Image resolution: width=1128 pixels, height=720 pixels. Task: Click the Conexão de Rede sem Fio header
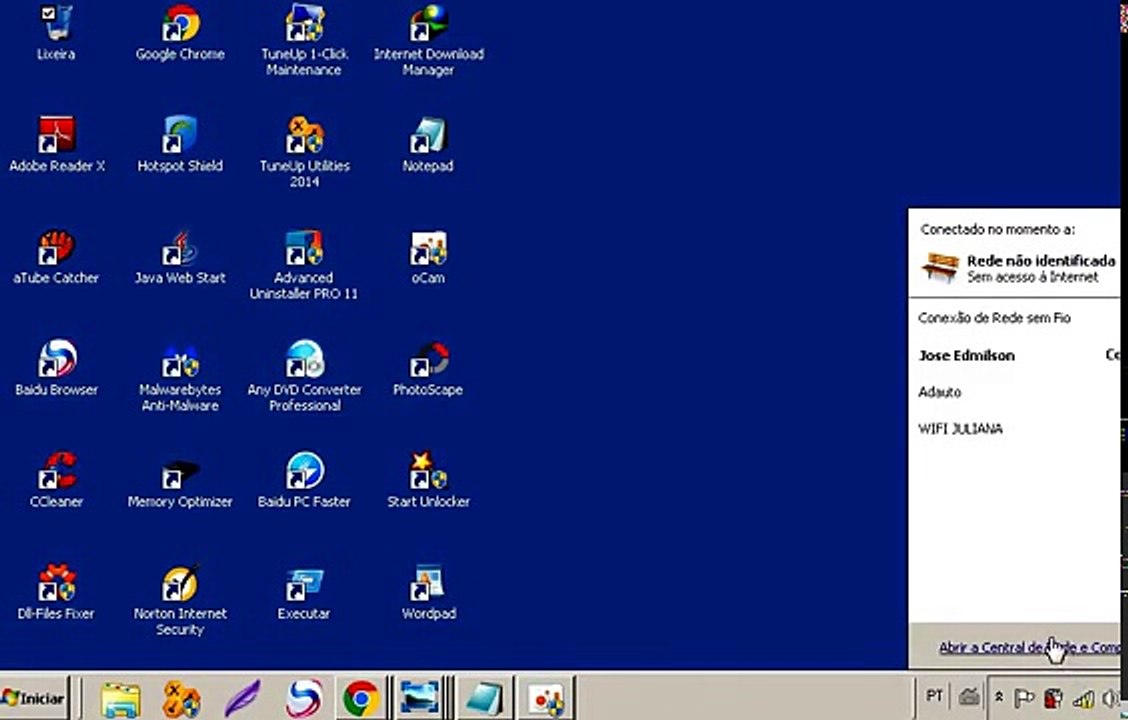click(x=995, y=318)
